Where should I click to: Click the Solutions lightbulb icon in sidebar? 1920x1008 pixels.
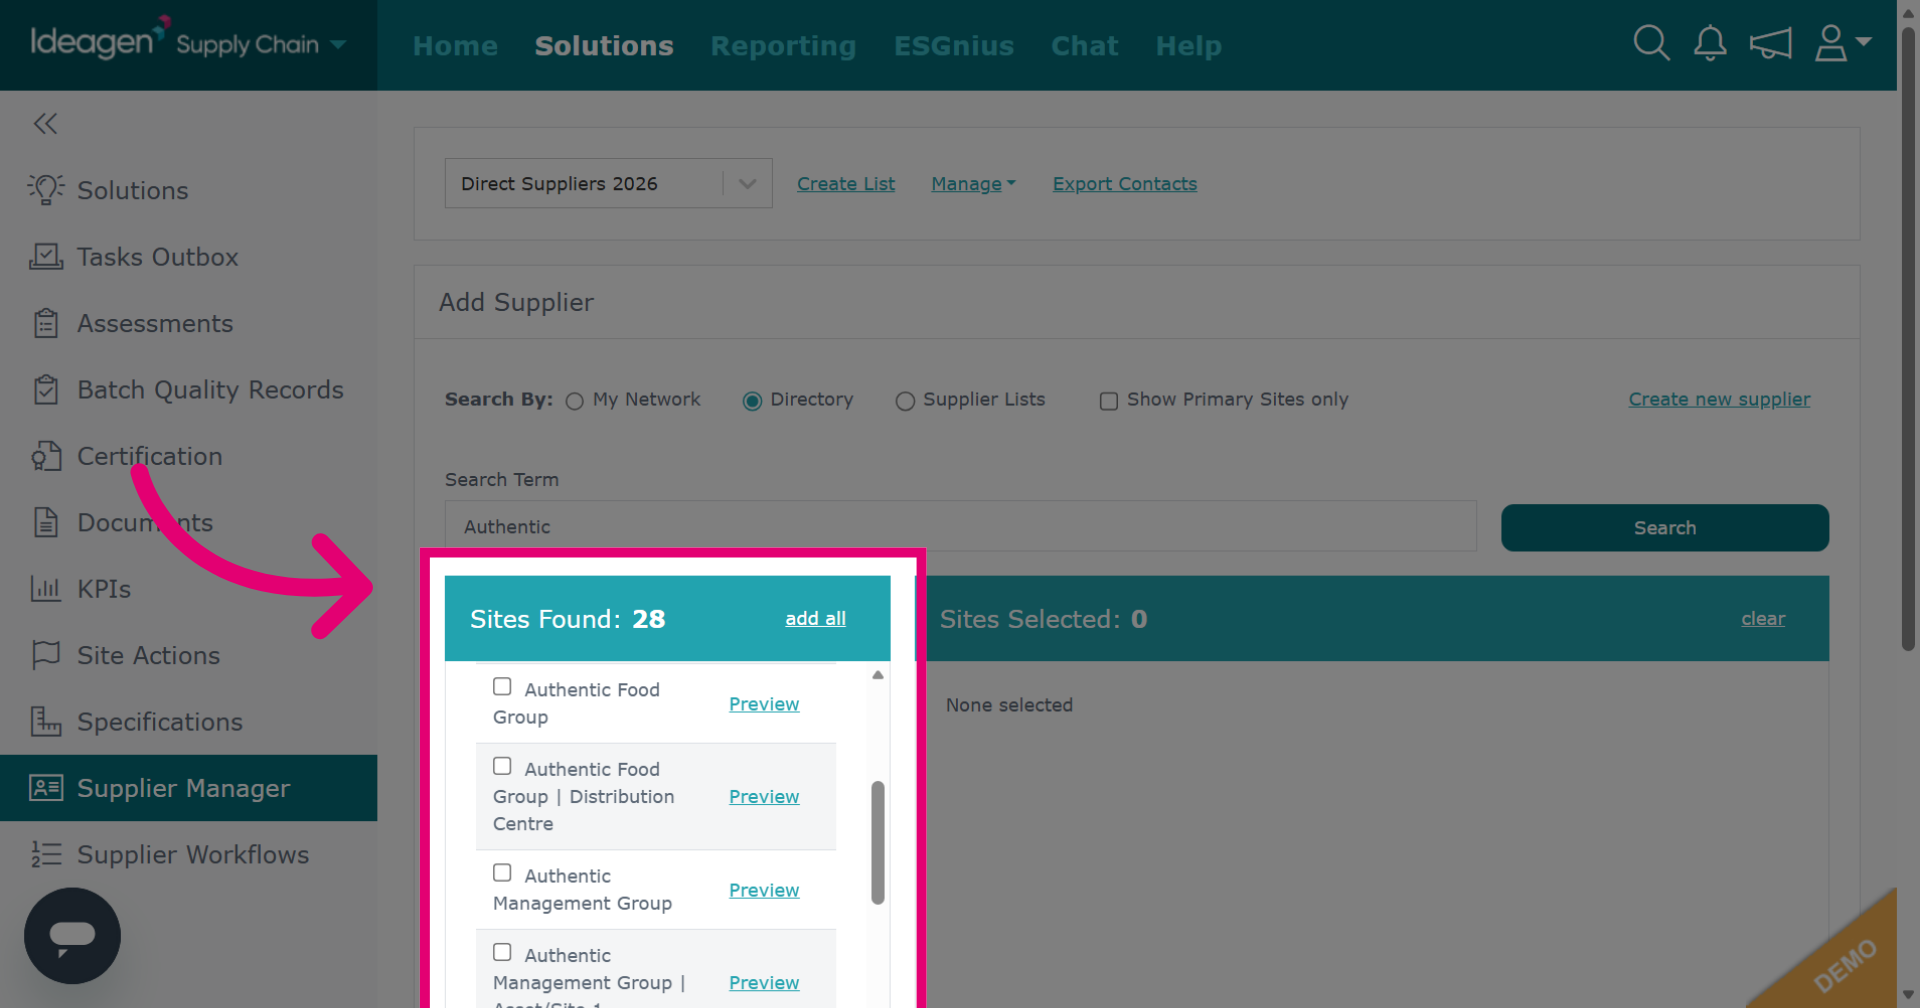tap(45, 189)
